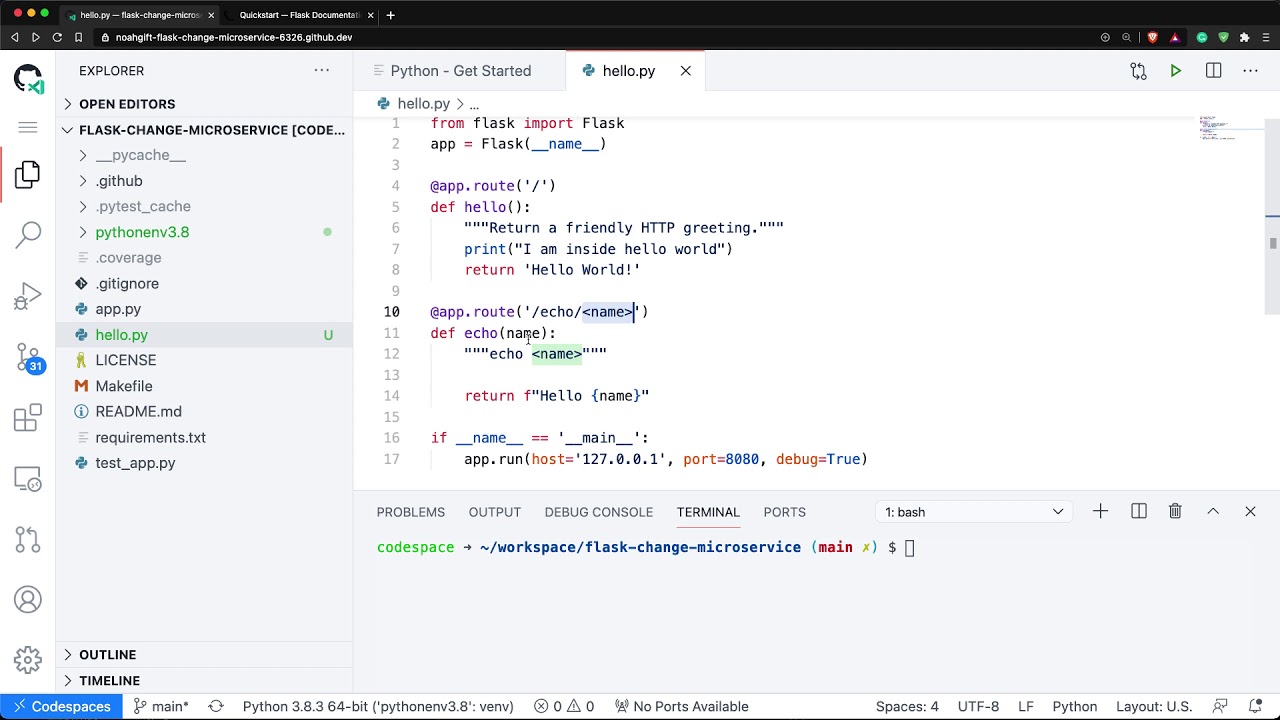Toggle the hamburger application menu
The image size is (1280, 720).
(x=28, y=127)
